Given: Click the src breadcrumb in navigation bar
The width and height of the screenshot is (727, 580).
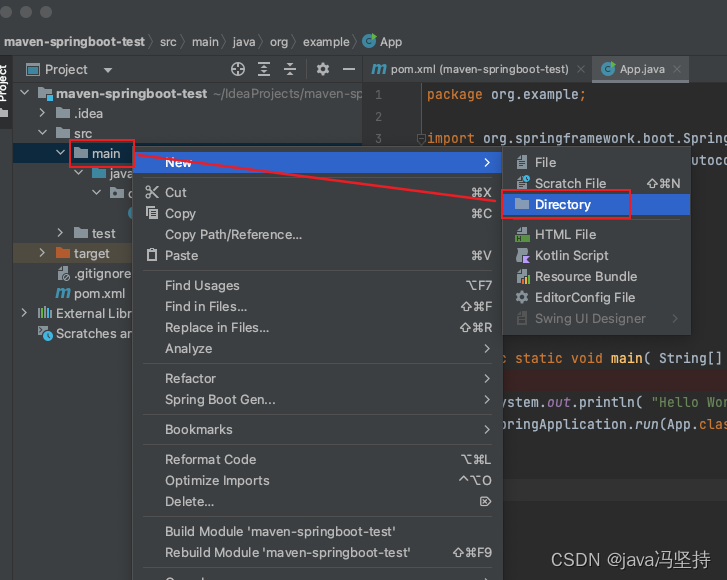Looking at the screenshot, I should pos(168,42).
